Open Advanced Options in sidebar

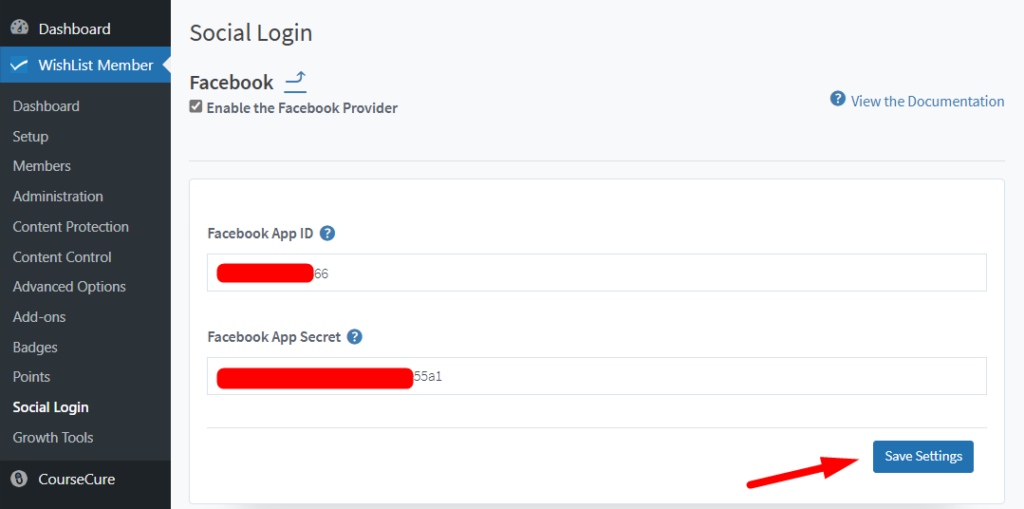coord(69,287)
